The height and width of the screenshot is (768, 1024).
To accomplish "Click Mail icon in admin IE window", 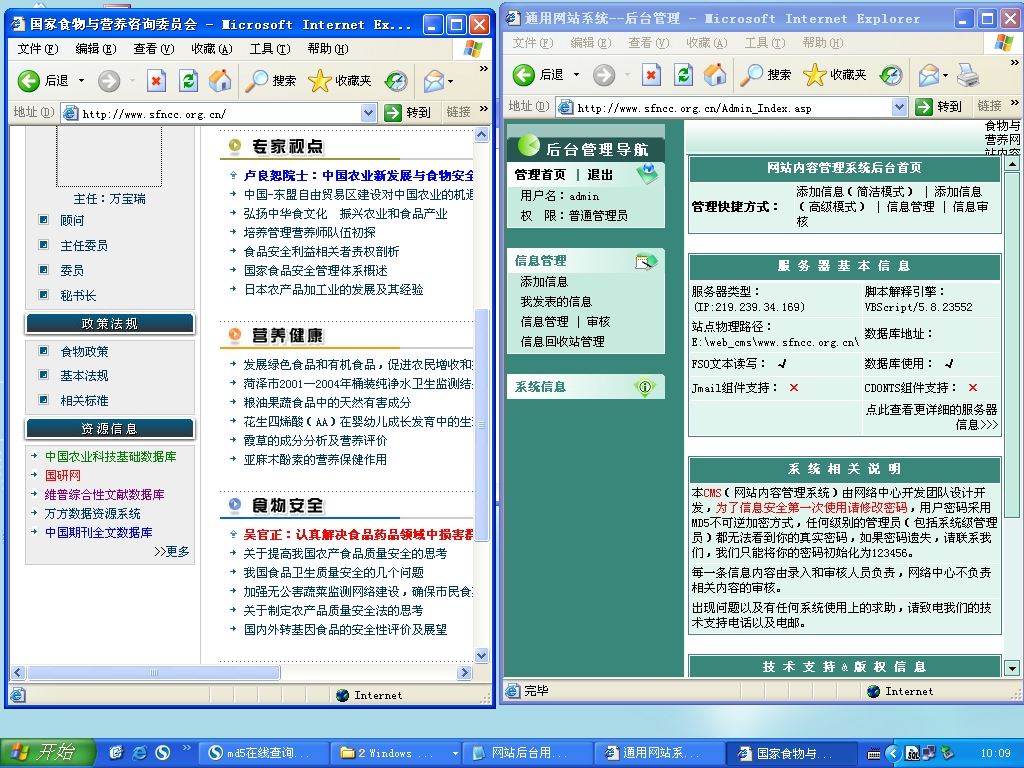I will tap(929, 75).
